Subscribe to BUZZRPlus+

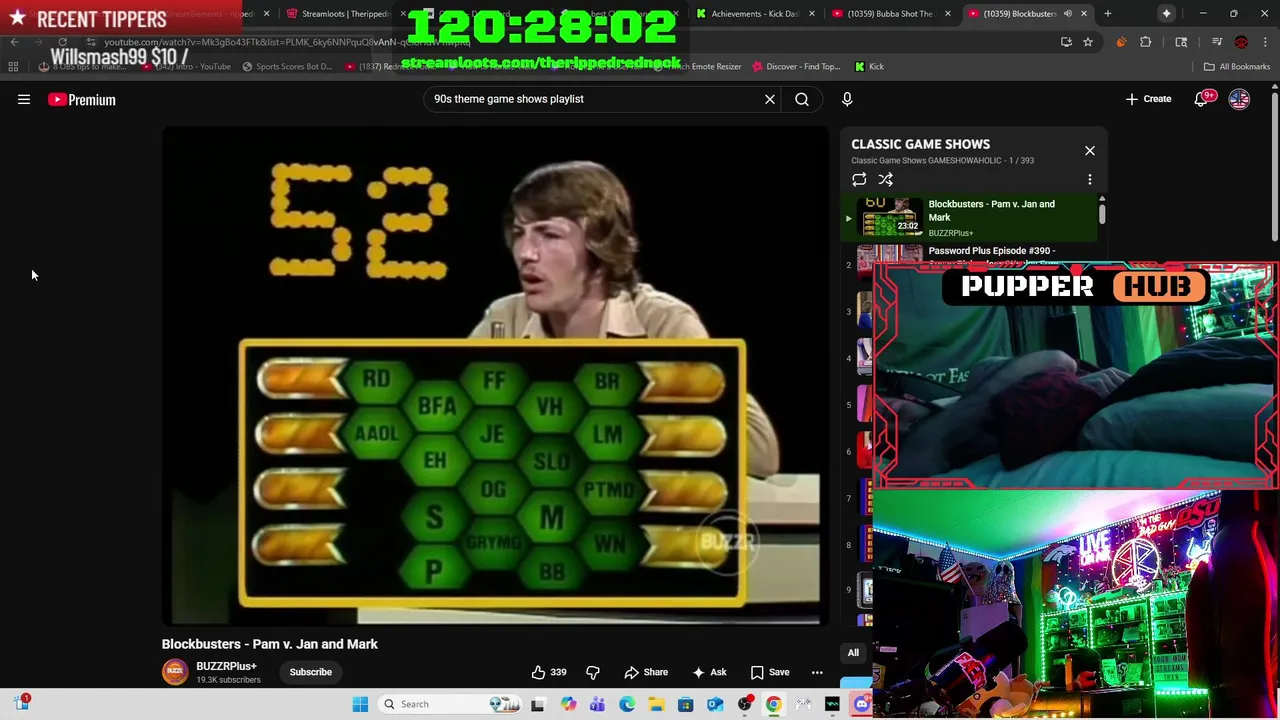(310, 672)
